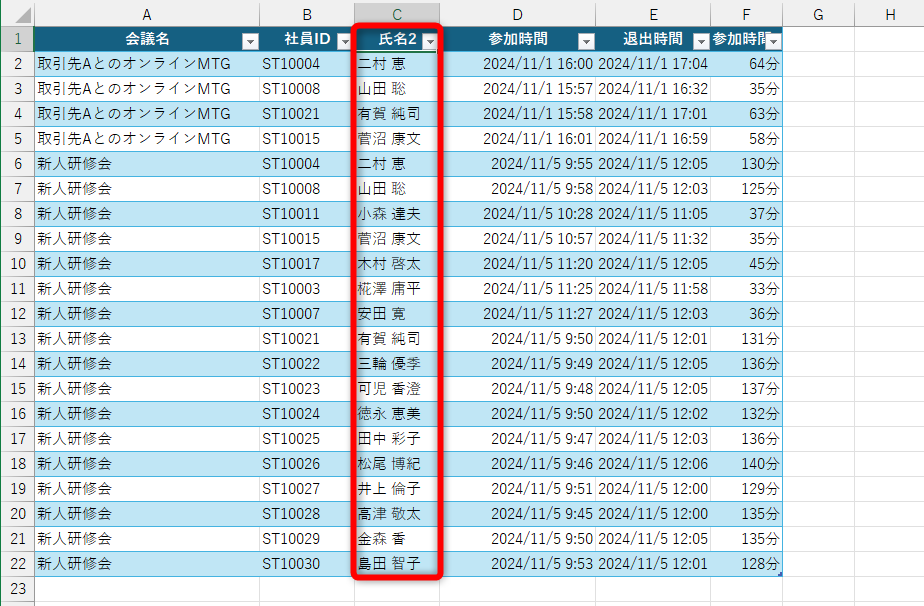Select cell 130分

click(x=747, y=163)
